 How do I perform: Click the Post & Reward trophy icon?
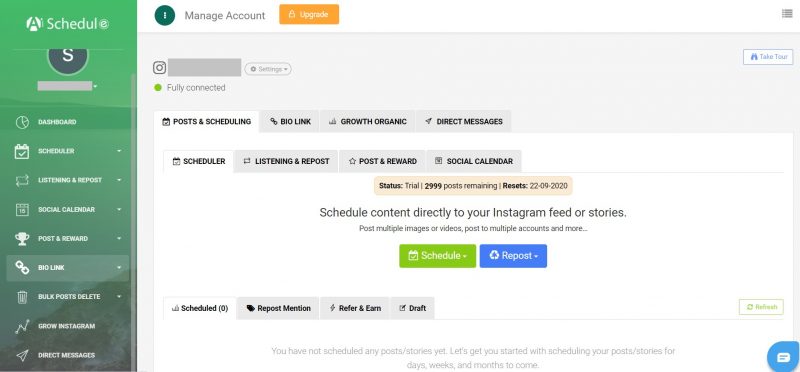pyautogui.click(x=22, y=239)
